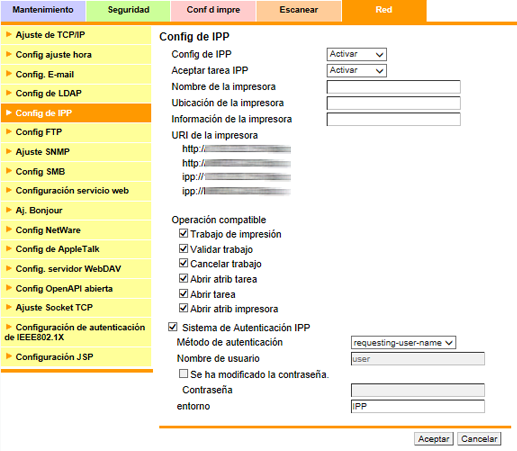Toggle Abrir tarea checkbox

click(183, 293)
